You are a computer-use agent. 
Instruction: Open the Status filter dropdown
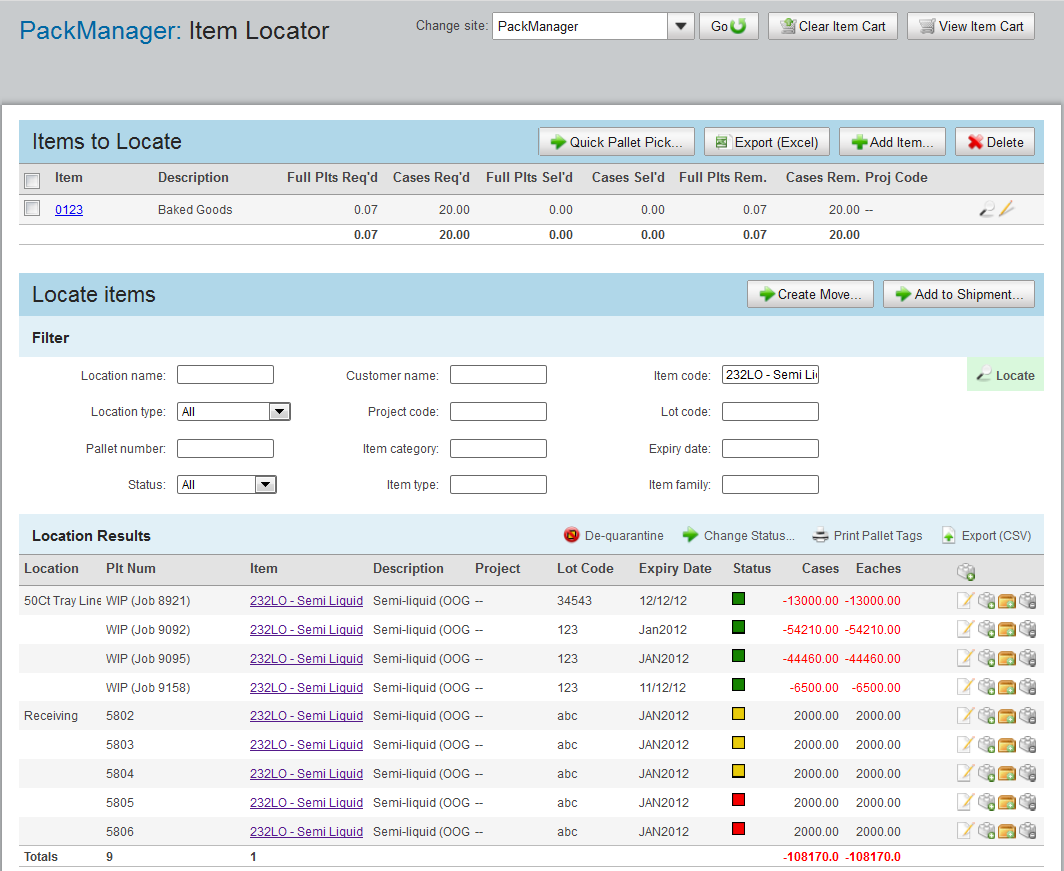click(x=265, y=485)
